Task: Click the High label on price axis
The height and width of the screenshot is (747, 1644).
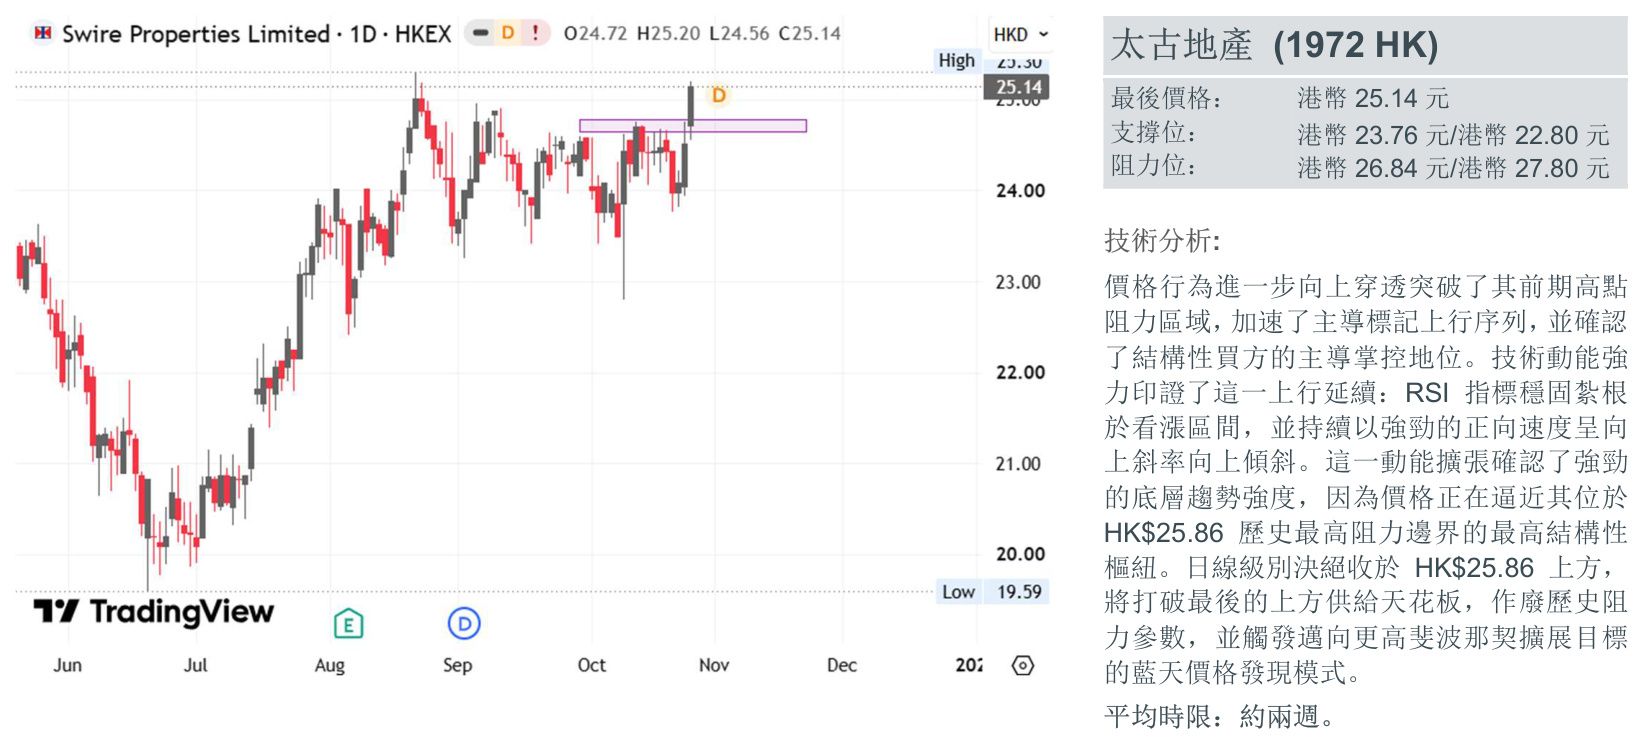Action: point(956,61)
